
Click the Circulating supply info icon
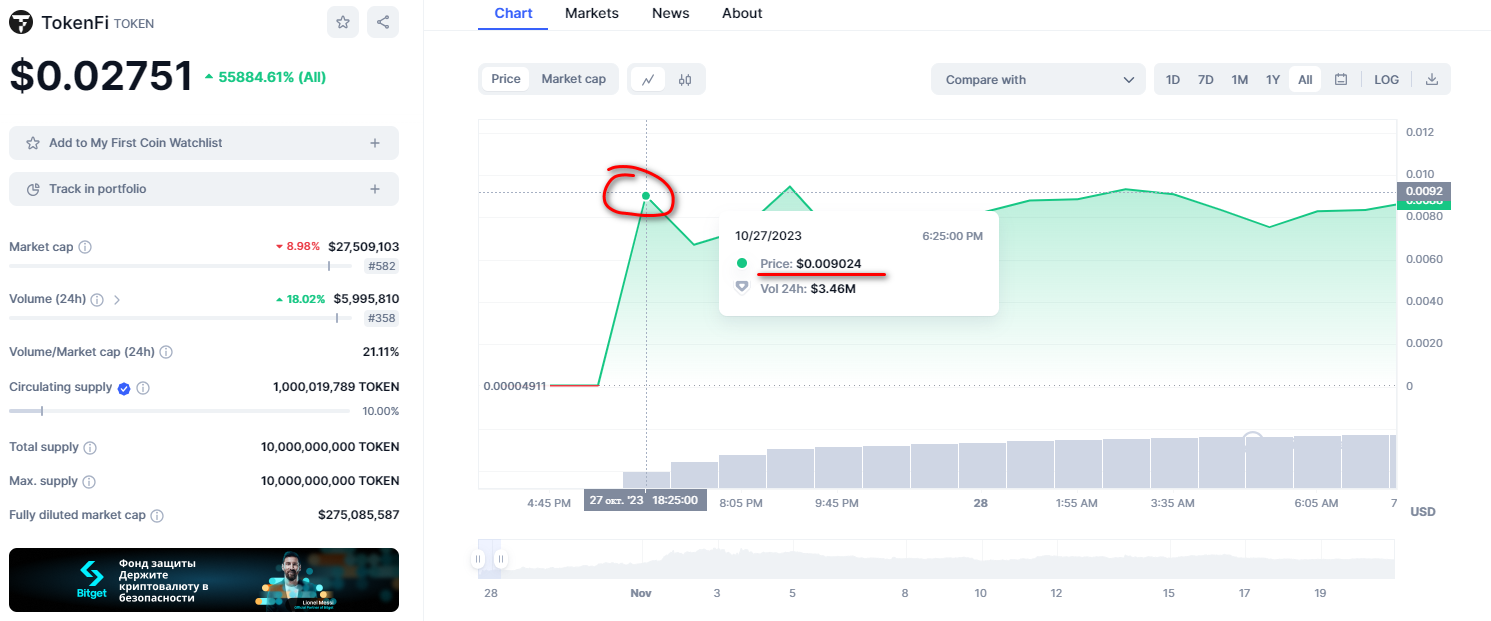[143, 388]
